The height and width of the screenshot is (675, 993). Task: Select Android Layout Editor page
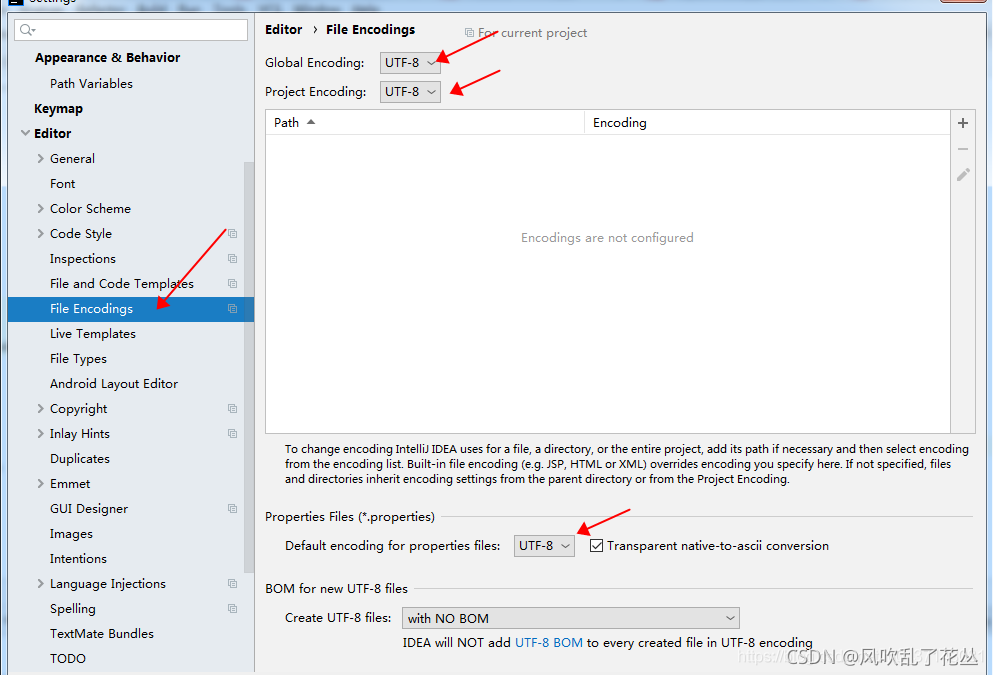tap(114, 384)
